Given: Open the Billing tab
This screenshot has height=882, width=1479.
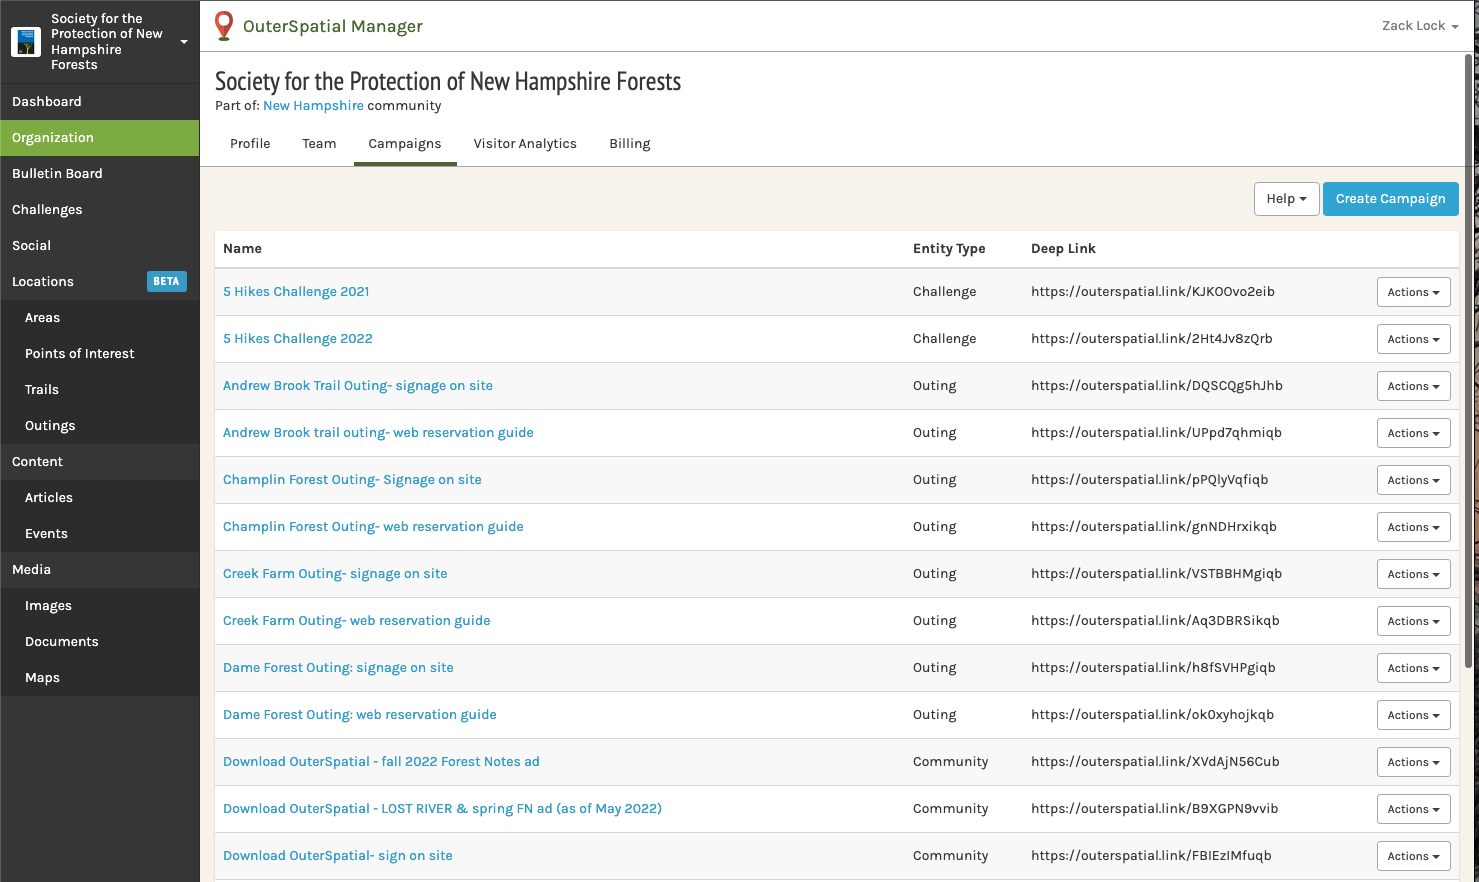Looking at the screenshot, I should click(629, 144).
